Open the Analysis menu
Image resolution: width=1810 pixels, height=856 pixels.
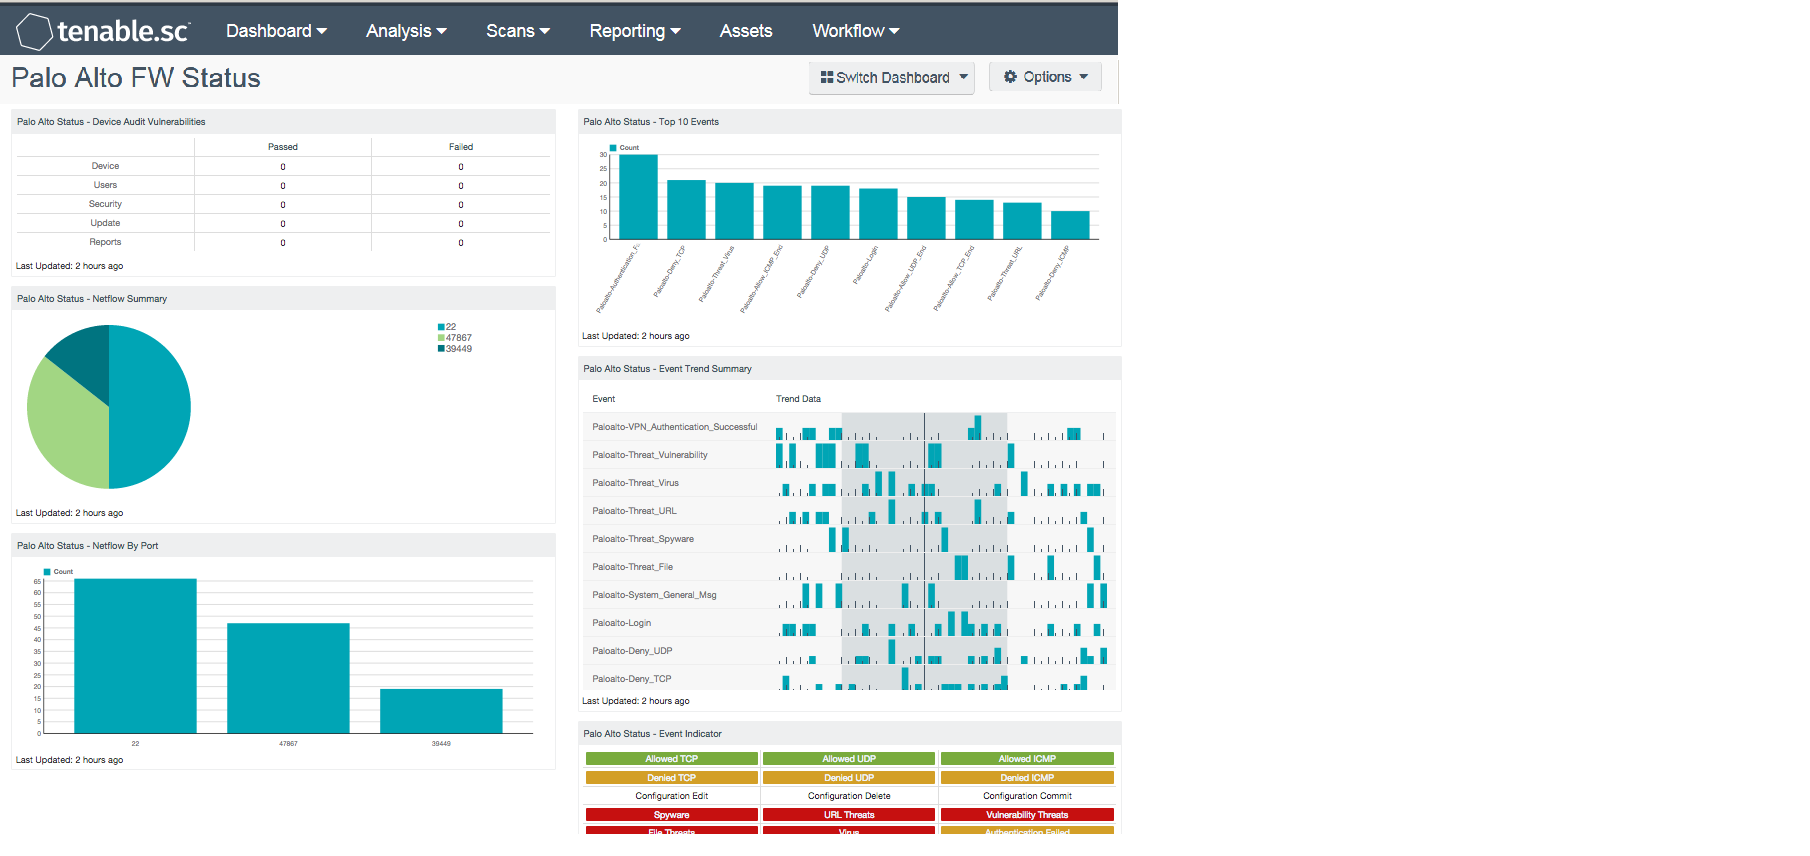click(x=406, y=31)
